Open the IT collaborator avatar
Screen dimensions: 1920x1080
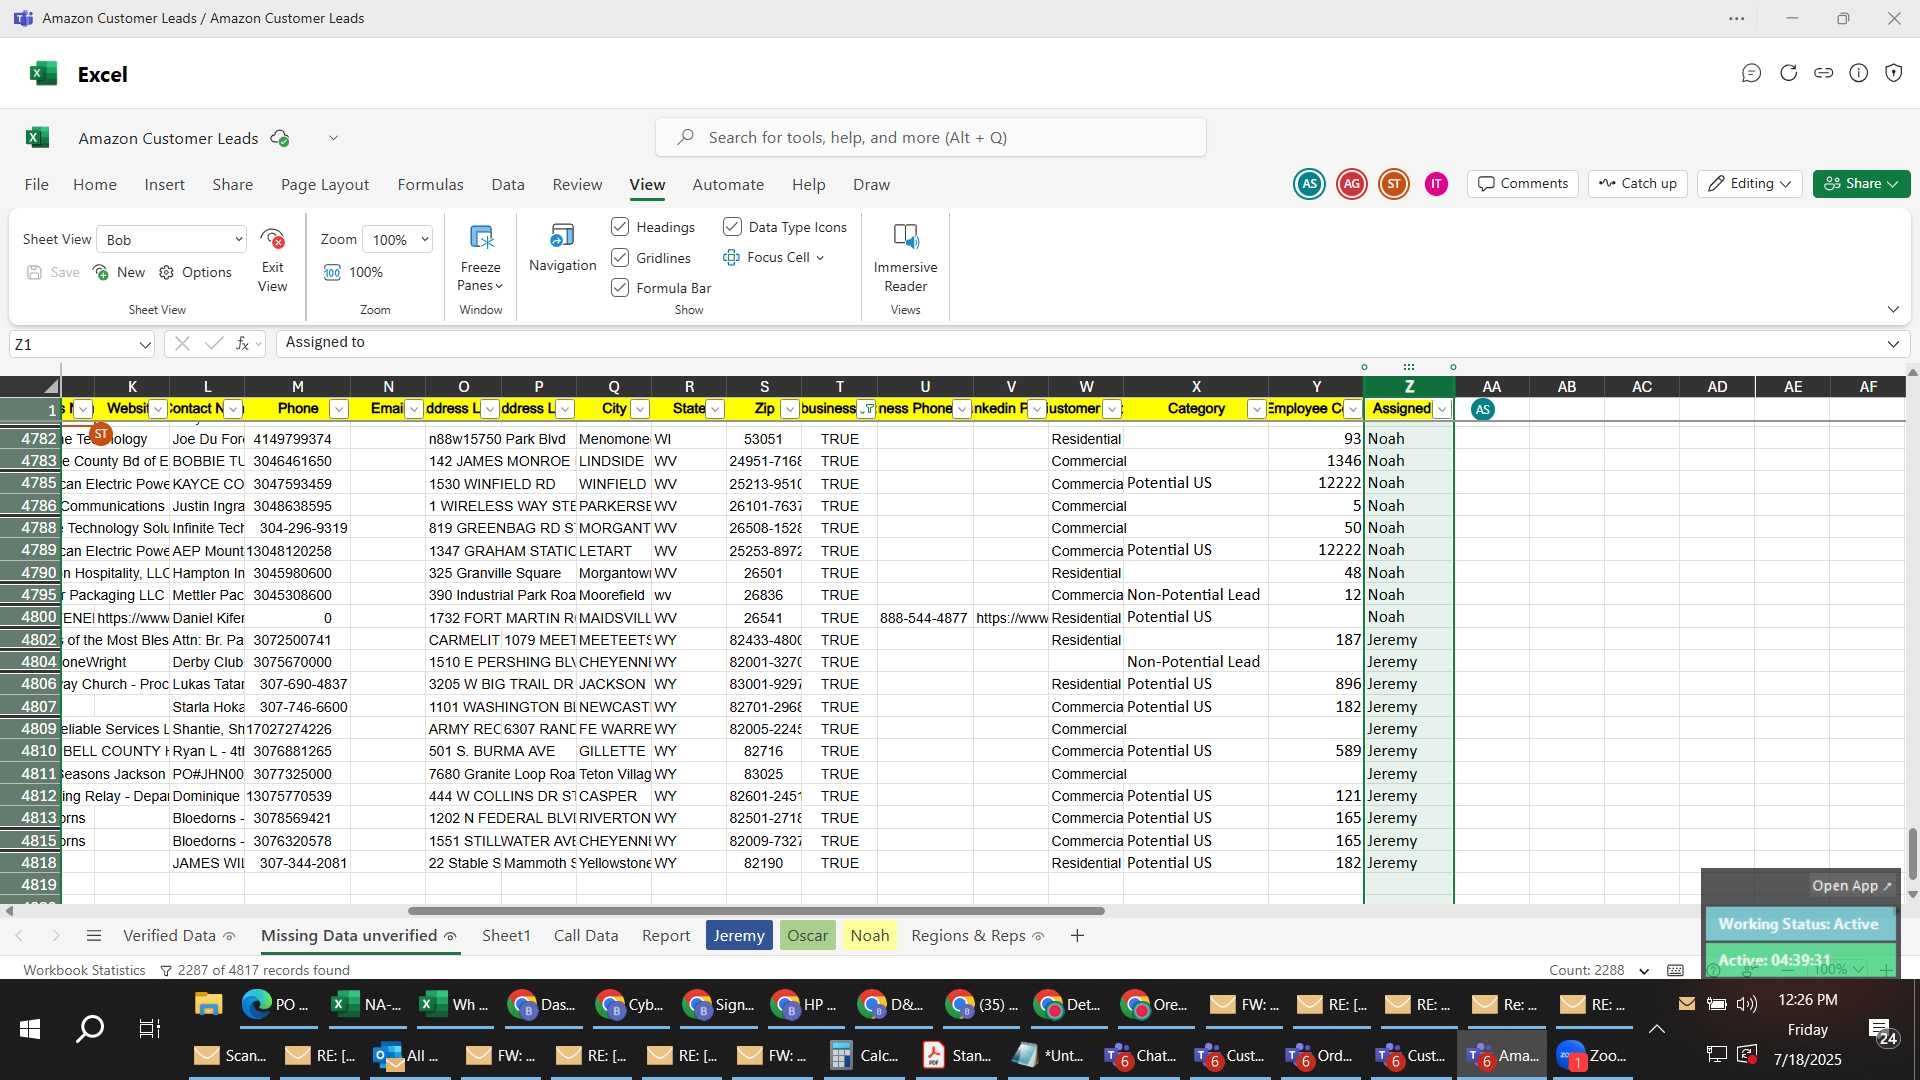(1436, 184)
